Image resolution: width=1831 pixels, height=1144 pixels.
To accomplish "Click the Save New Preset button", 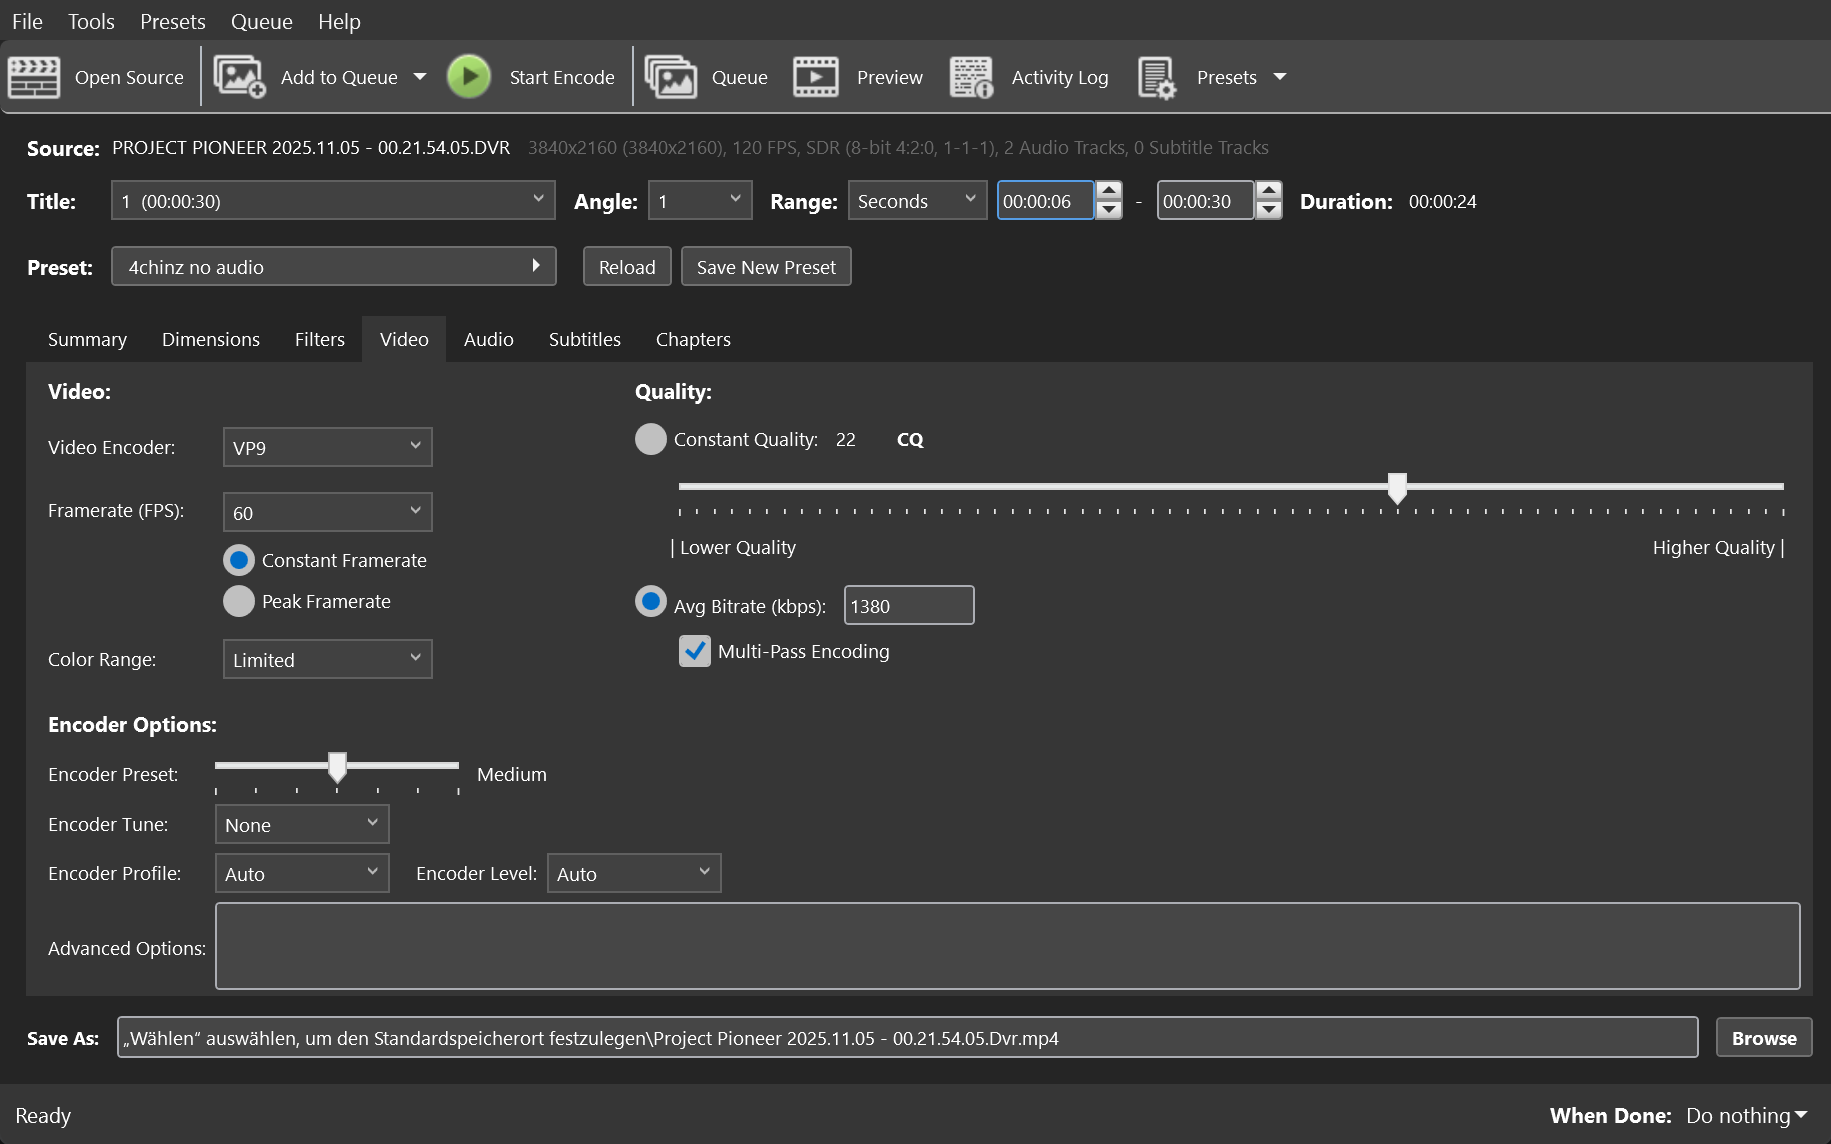I will coord(766,266).
